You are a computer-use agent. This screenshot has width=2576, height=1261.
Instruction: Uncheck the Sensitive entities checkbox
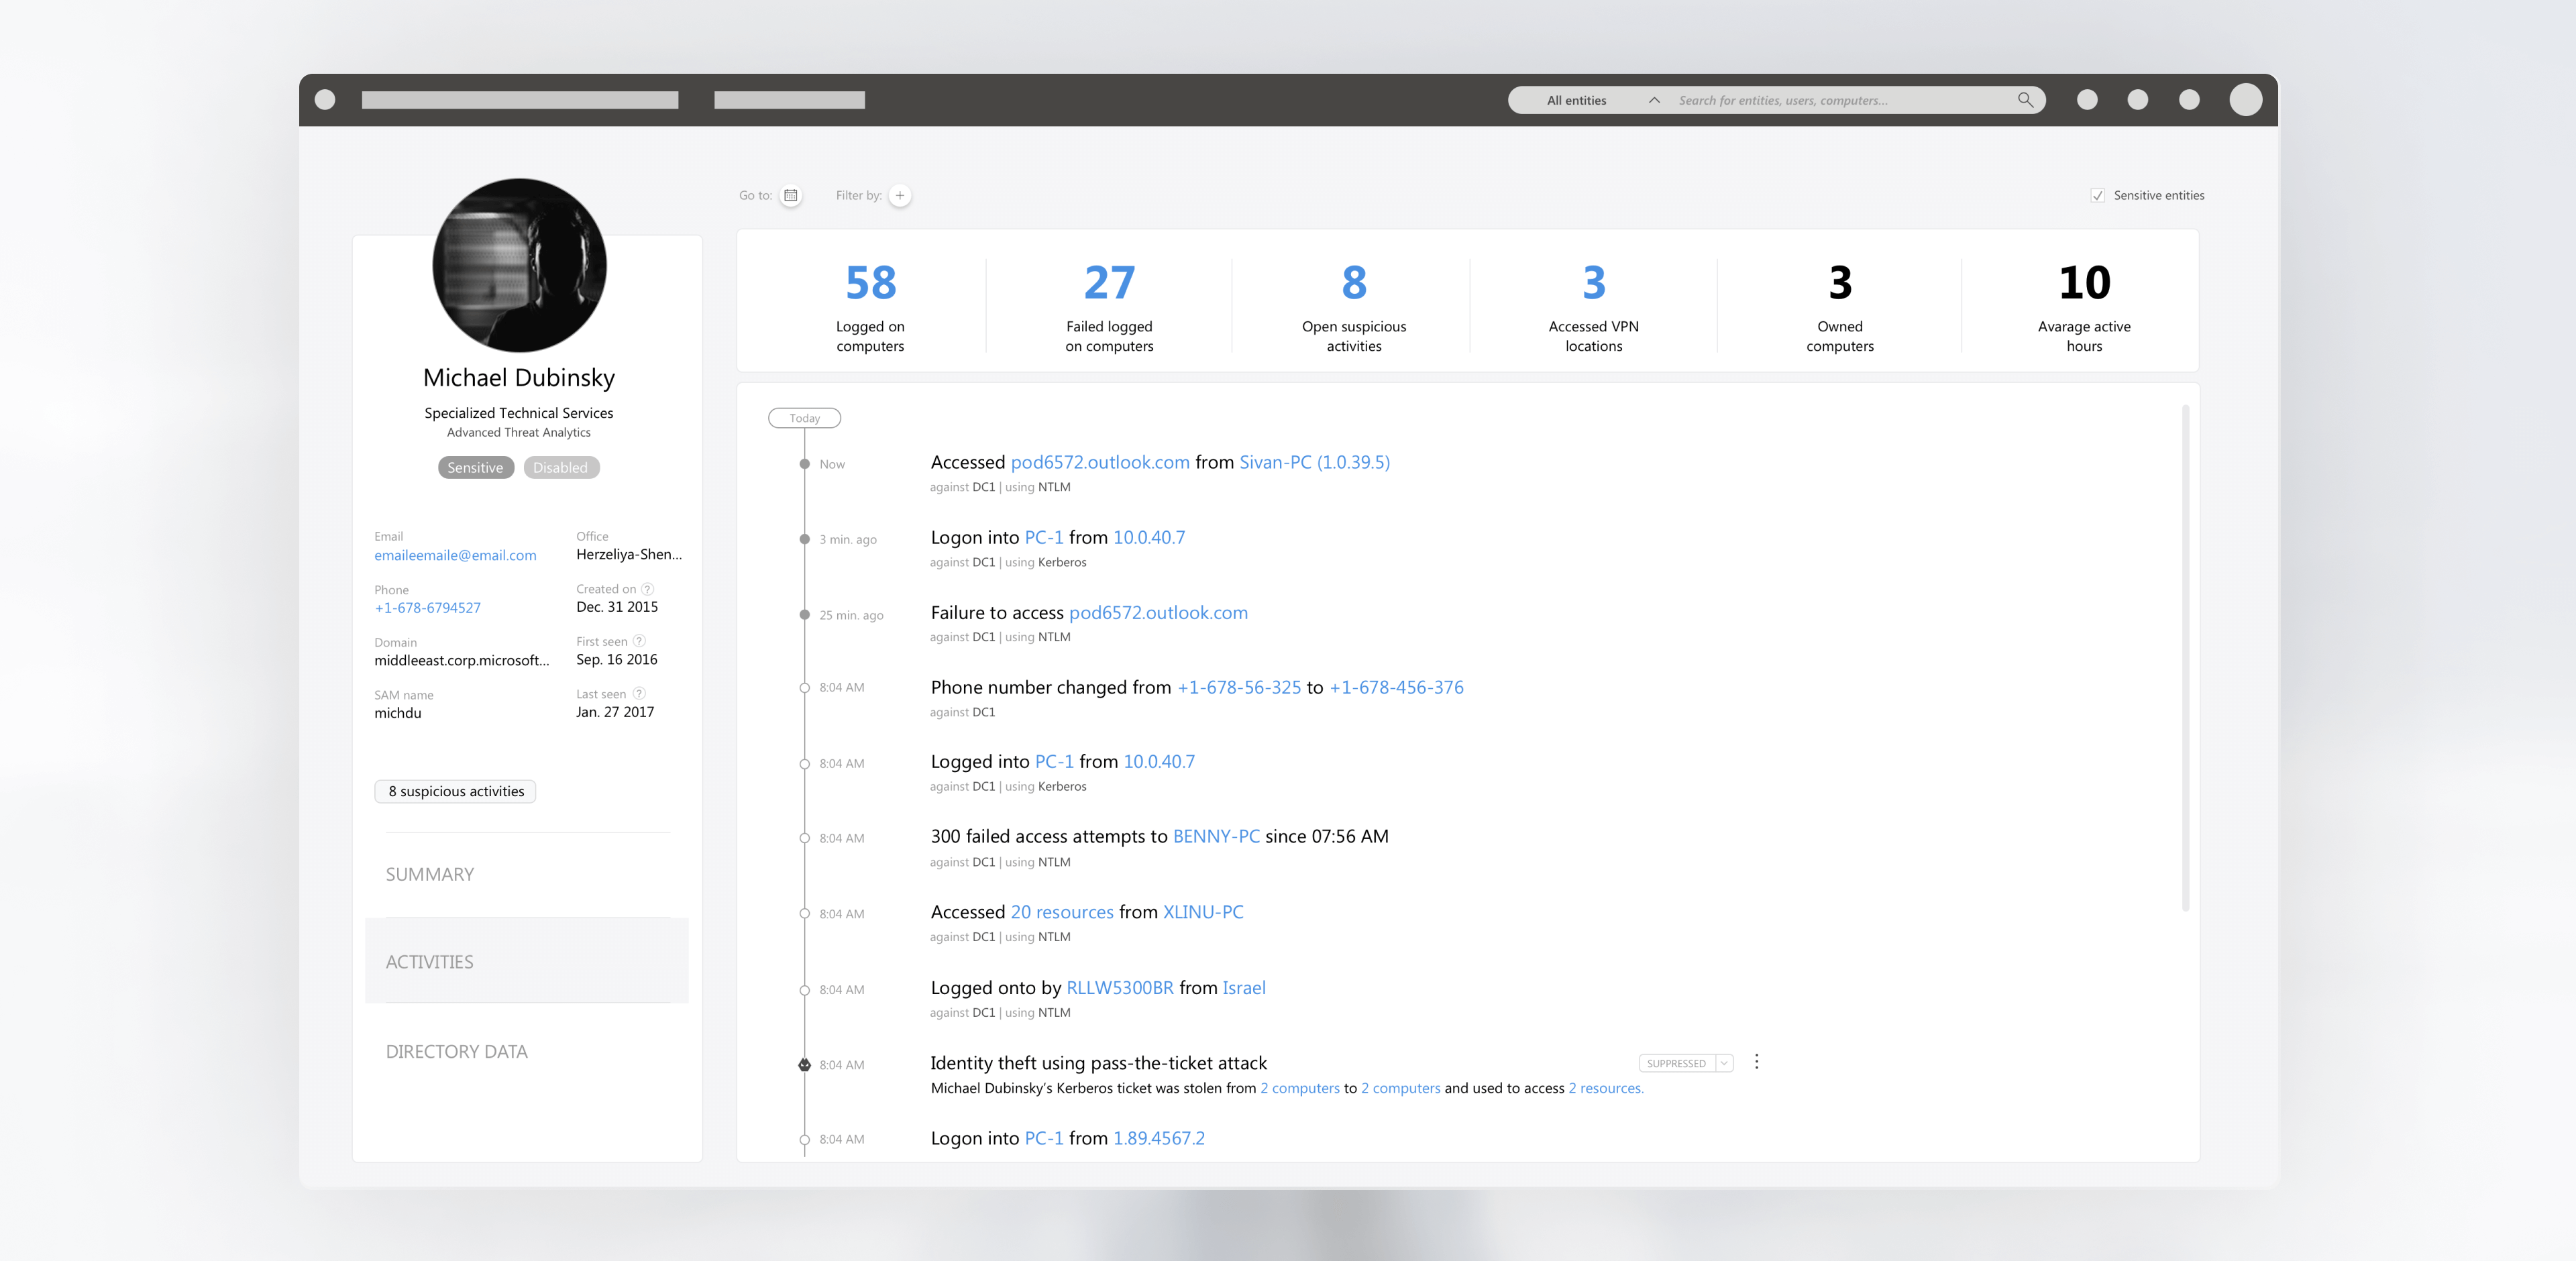click(x=2097, y=195)
